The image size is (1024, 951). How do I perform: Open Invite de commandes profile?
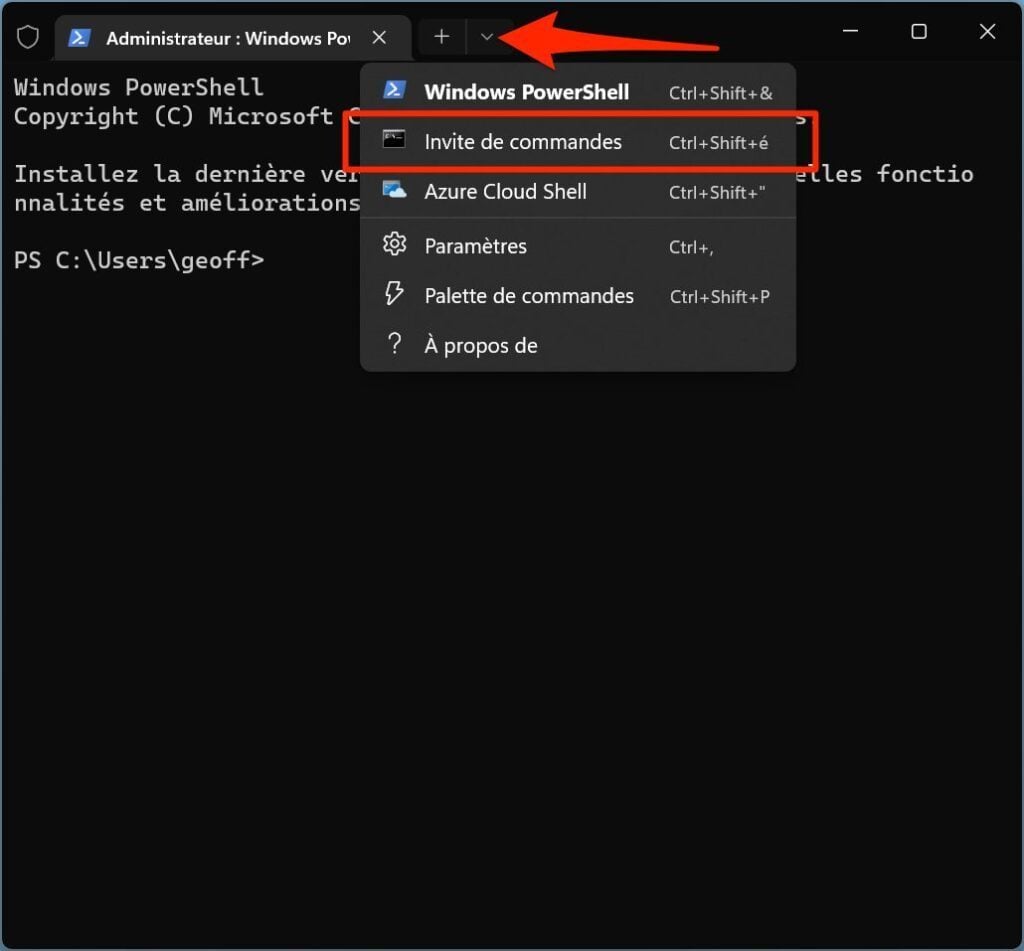tap(578, 142)
